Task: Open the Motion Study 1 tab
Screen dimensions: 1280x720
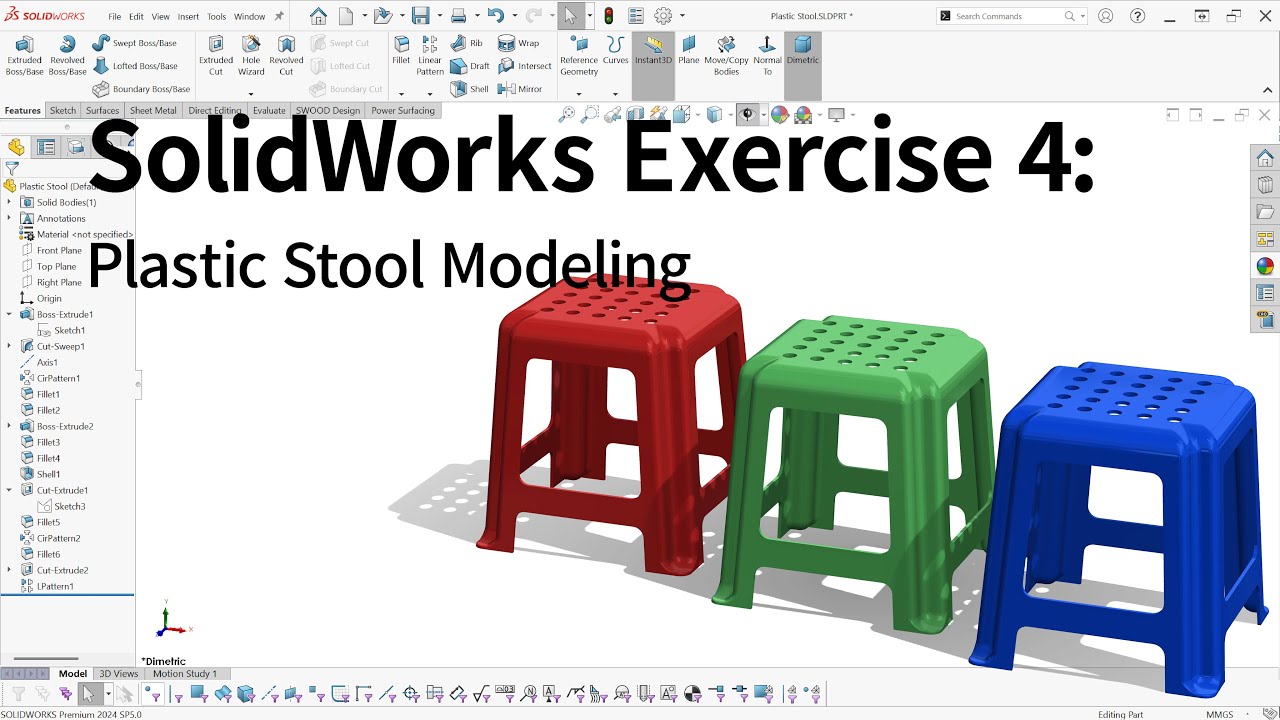Action: coord(185,674)
